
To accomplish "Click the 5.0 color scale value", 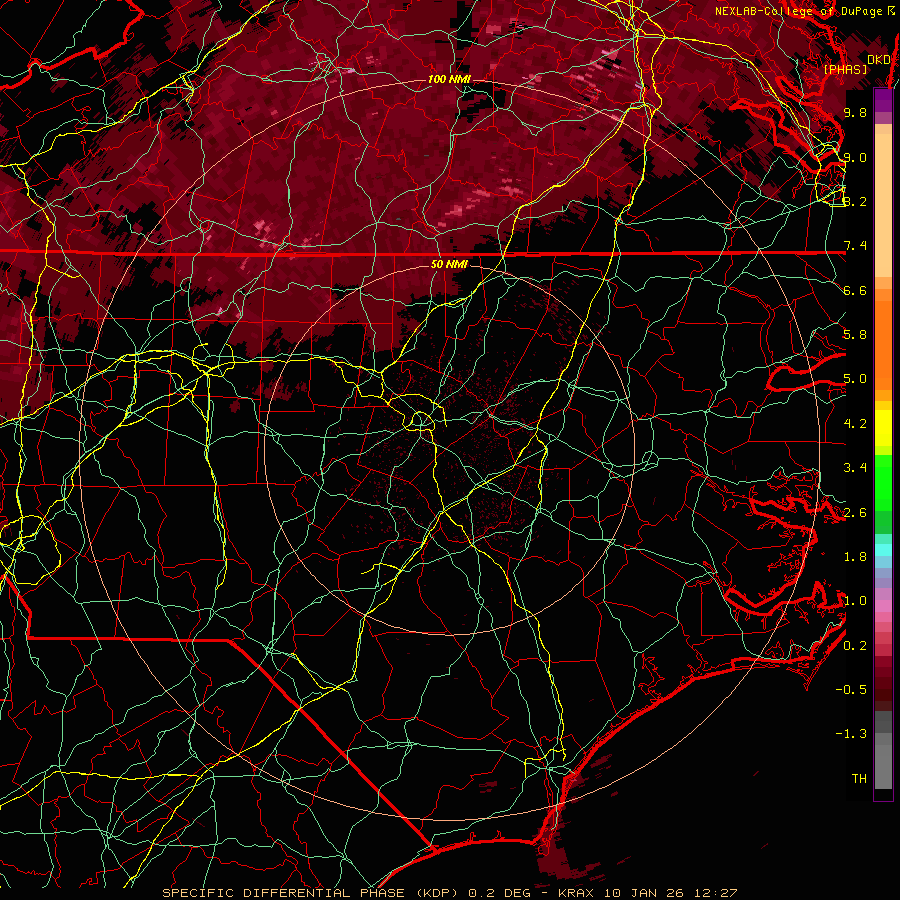I will click(x=855, y=379).
